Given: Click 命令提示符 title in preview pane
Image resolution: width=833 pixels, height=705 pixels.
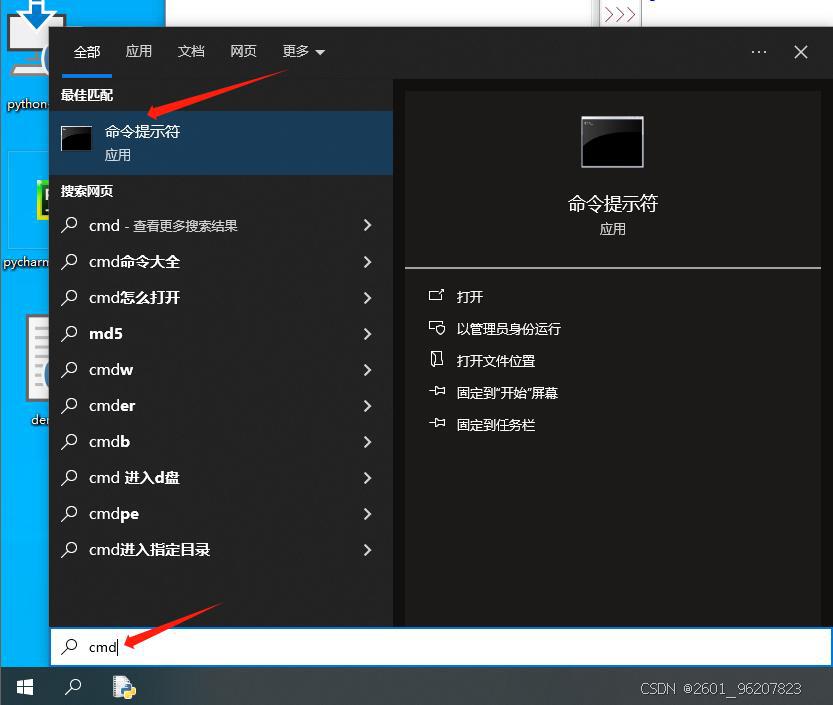Looking at the screenshot, I should click(x=613, y=203).
